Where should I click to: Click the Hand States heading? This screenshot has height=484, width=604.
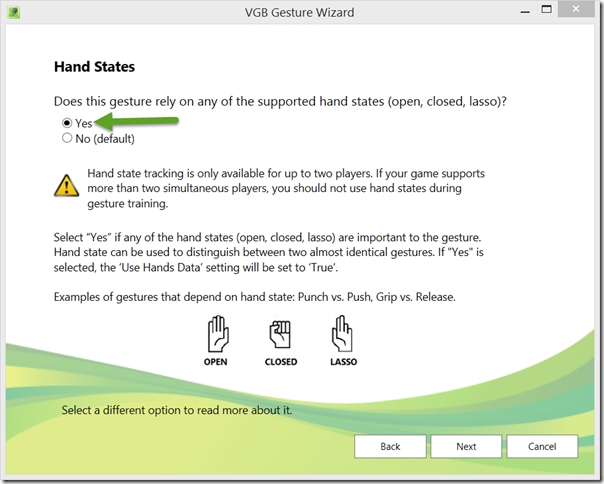tap(94, 67)
